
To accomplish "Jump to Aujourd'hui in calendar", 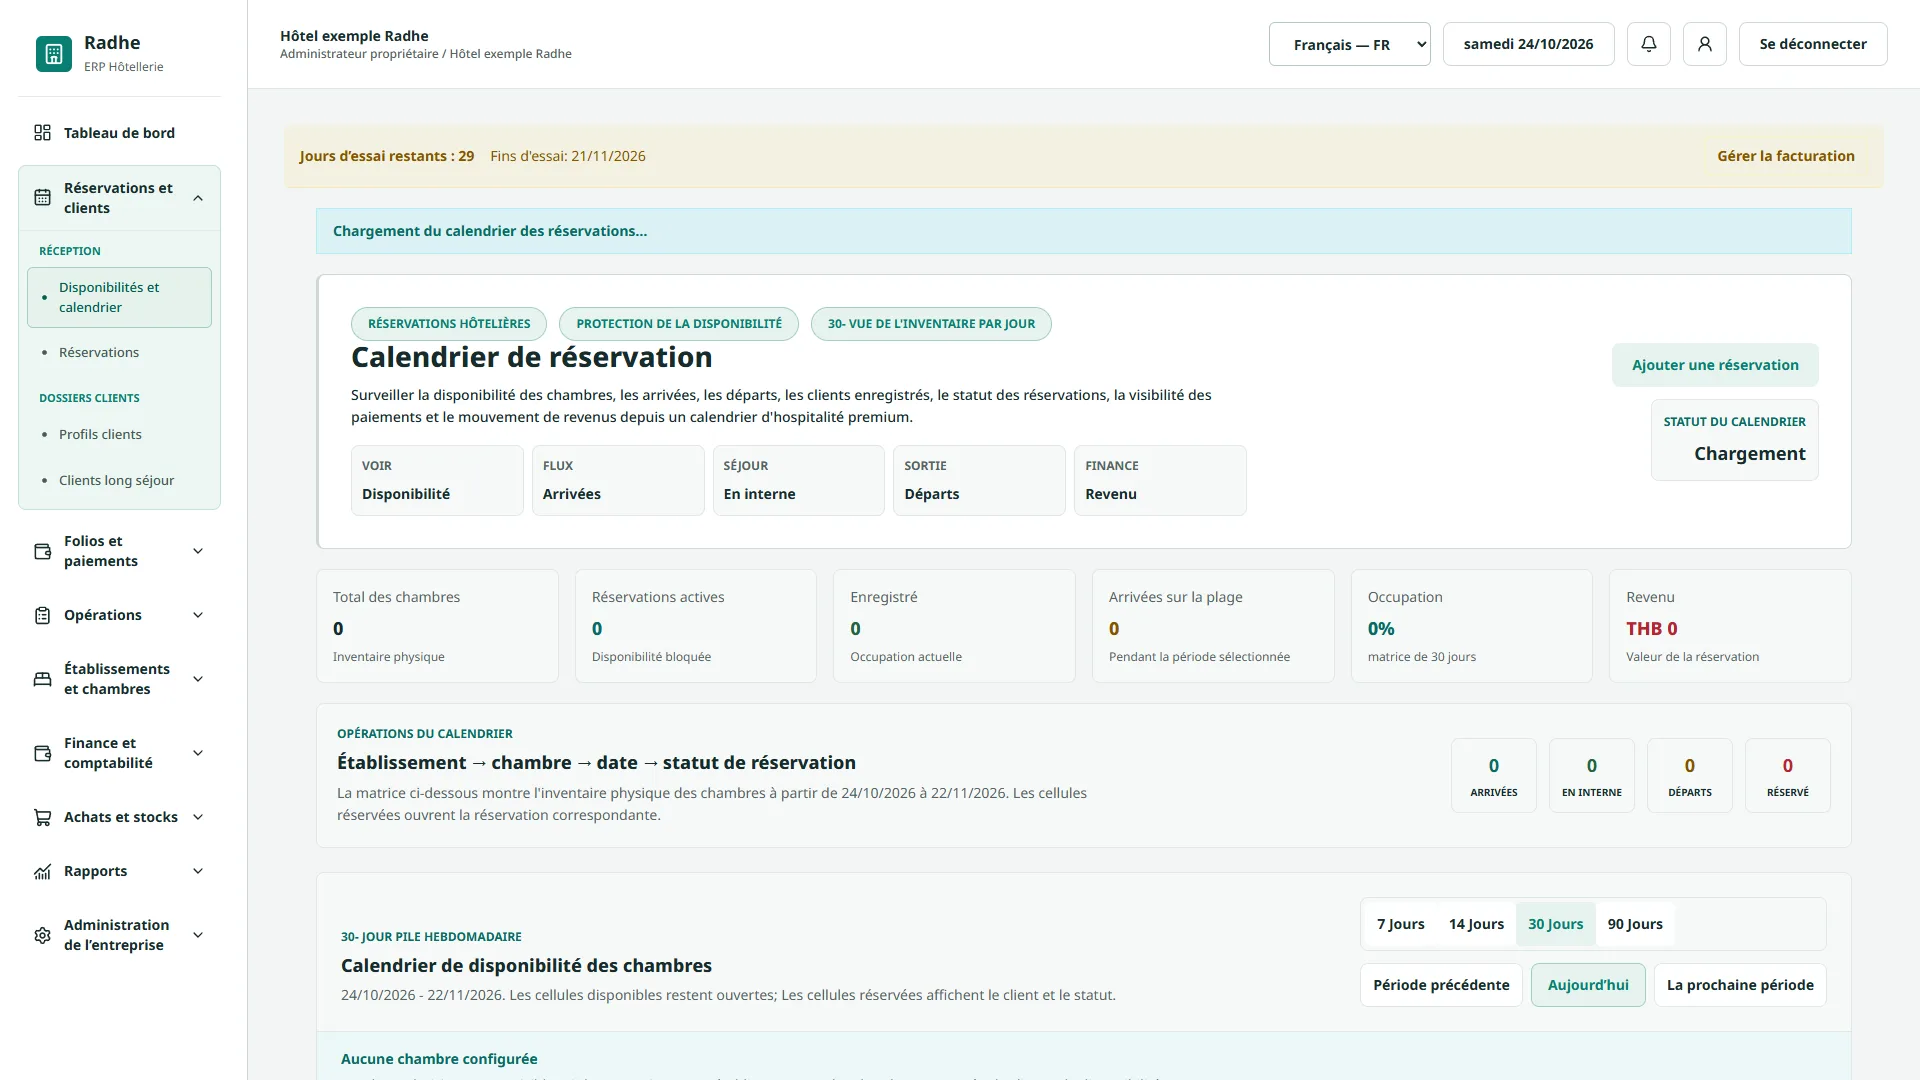I will (x=1588, y=985).
